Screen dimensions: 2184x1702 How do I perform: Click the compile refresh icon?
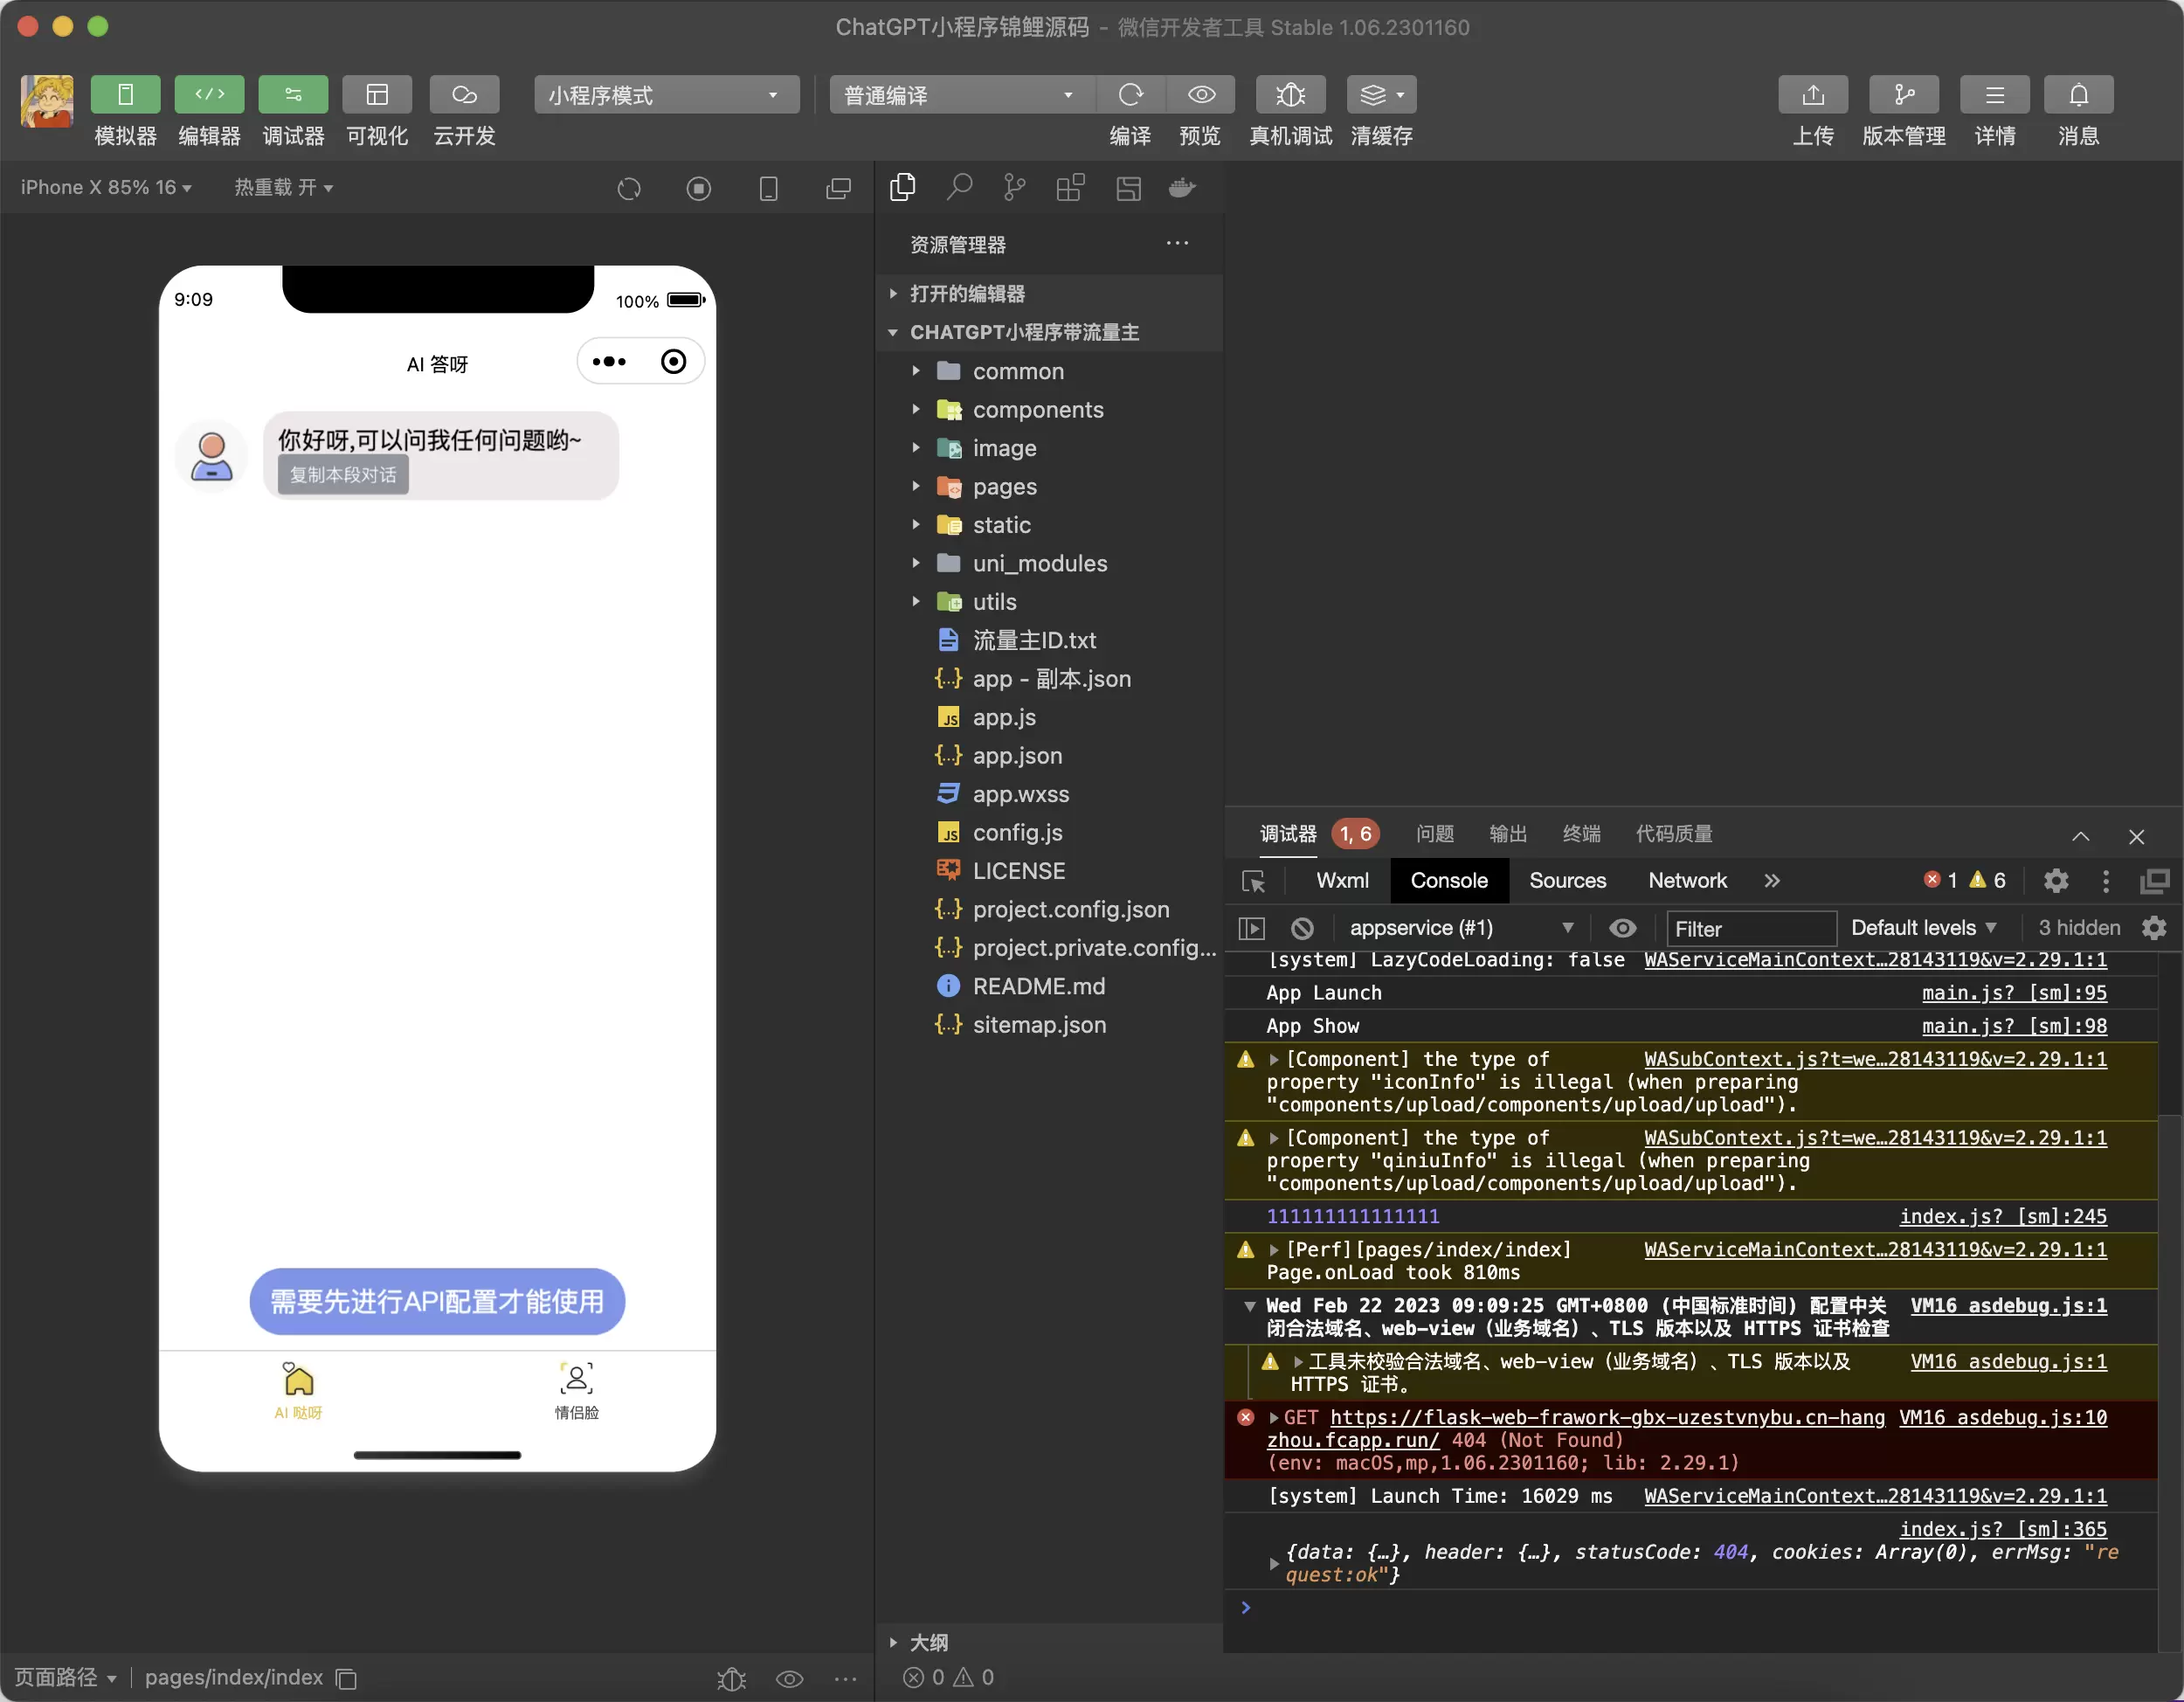coord(1130,95)
